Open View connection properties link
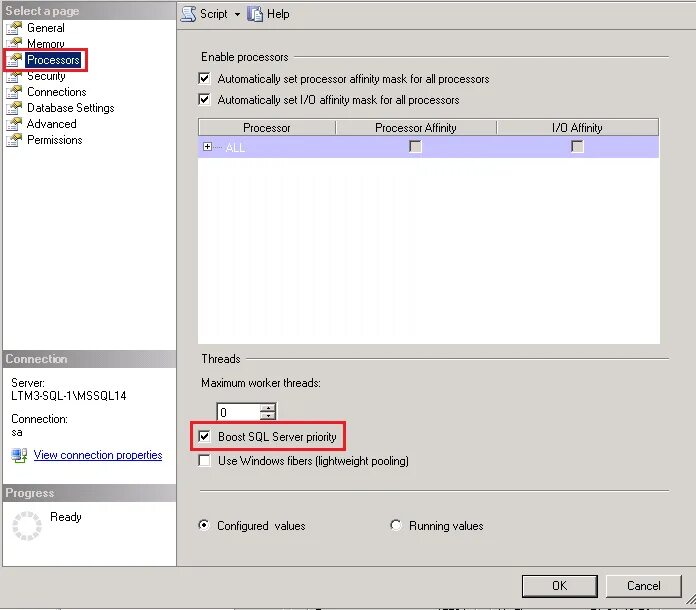The image size is (696, 610). coord(98,455)
